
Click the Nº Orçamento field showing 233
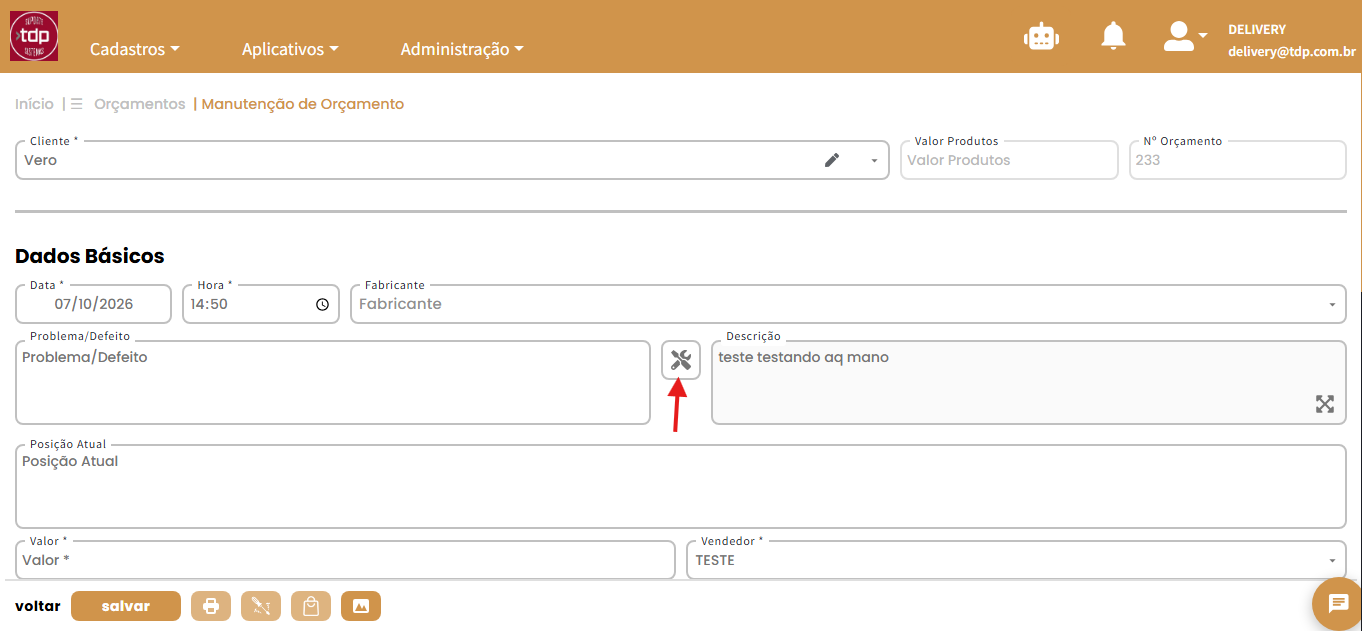pos(1238,160)
